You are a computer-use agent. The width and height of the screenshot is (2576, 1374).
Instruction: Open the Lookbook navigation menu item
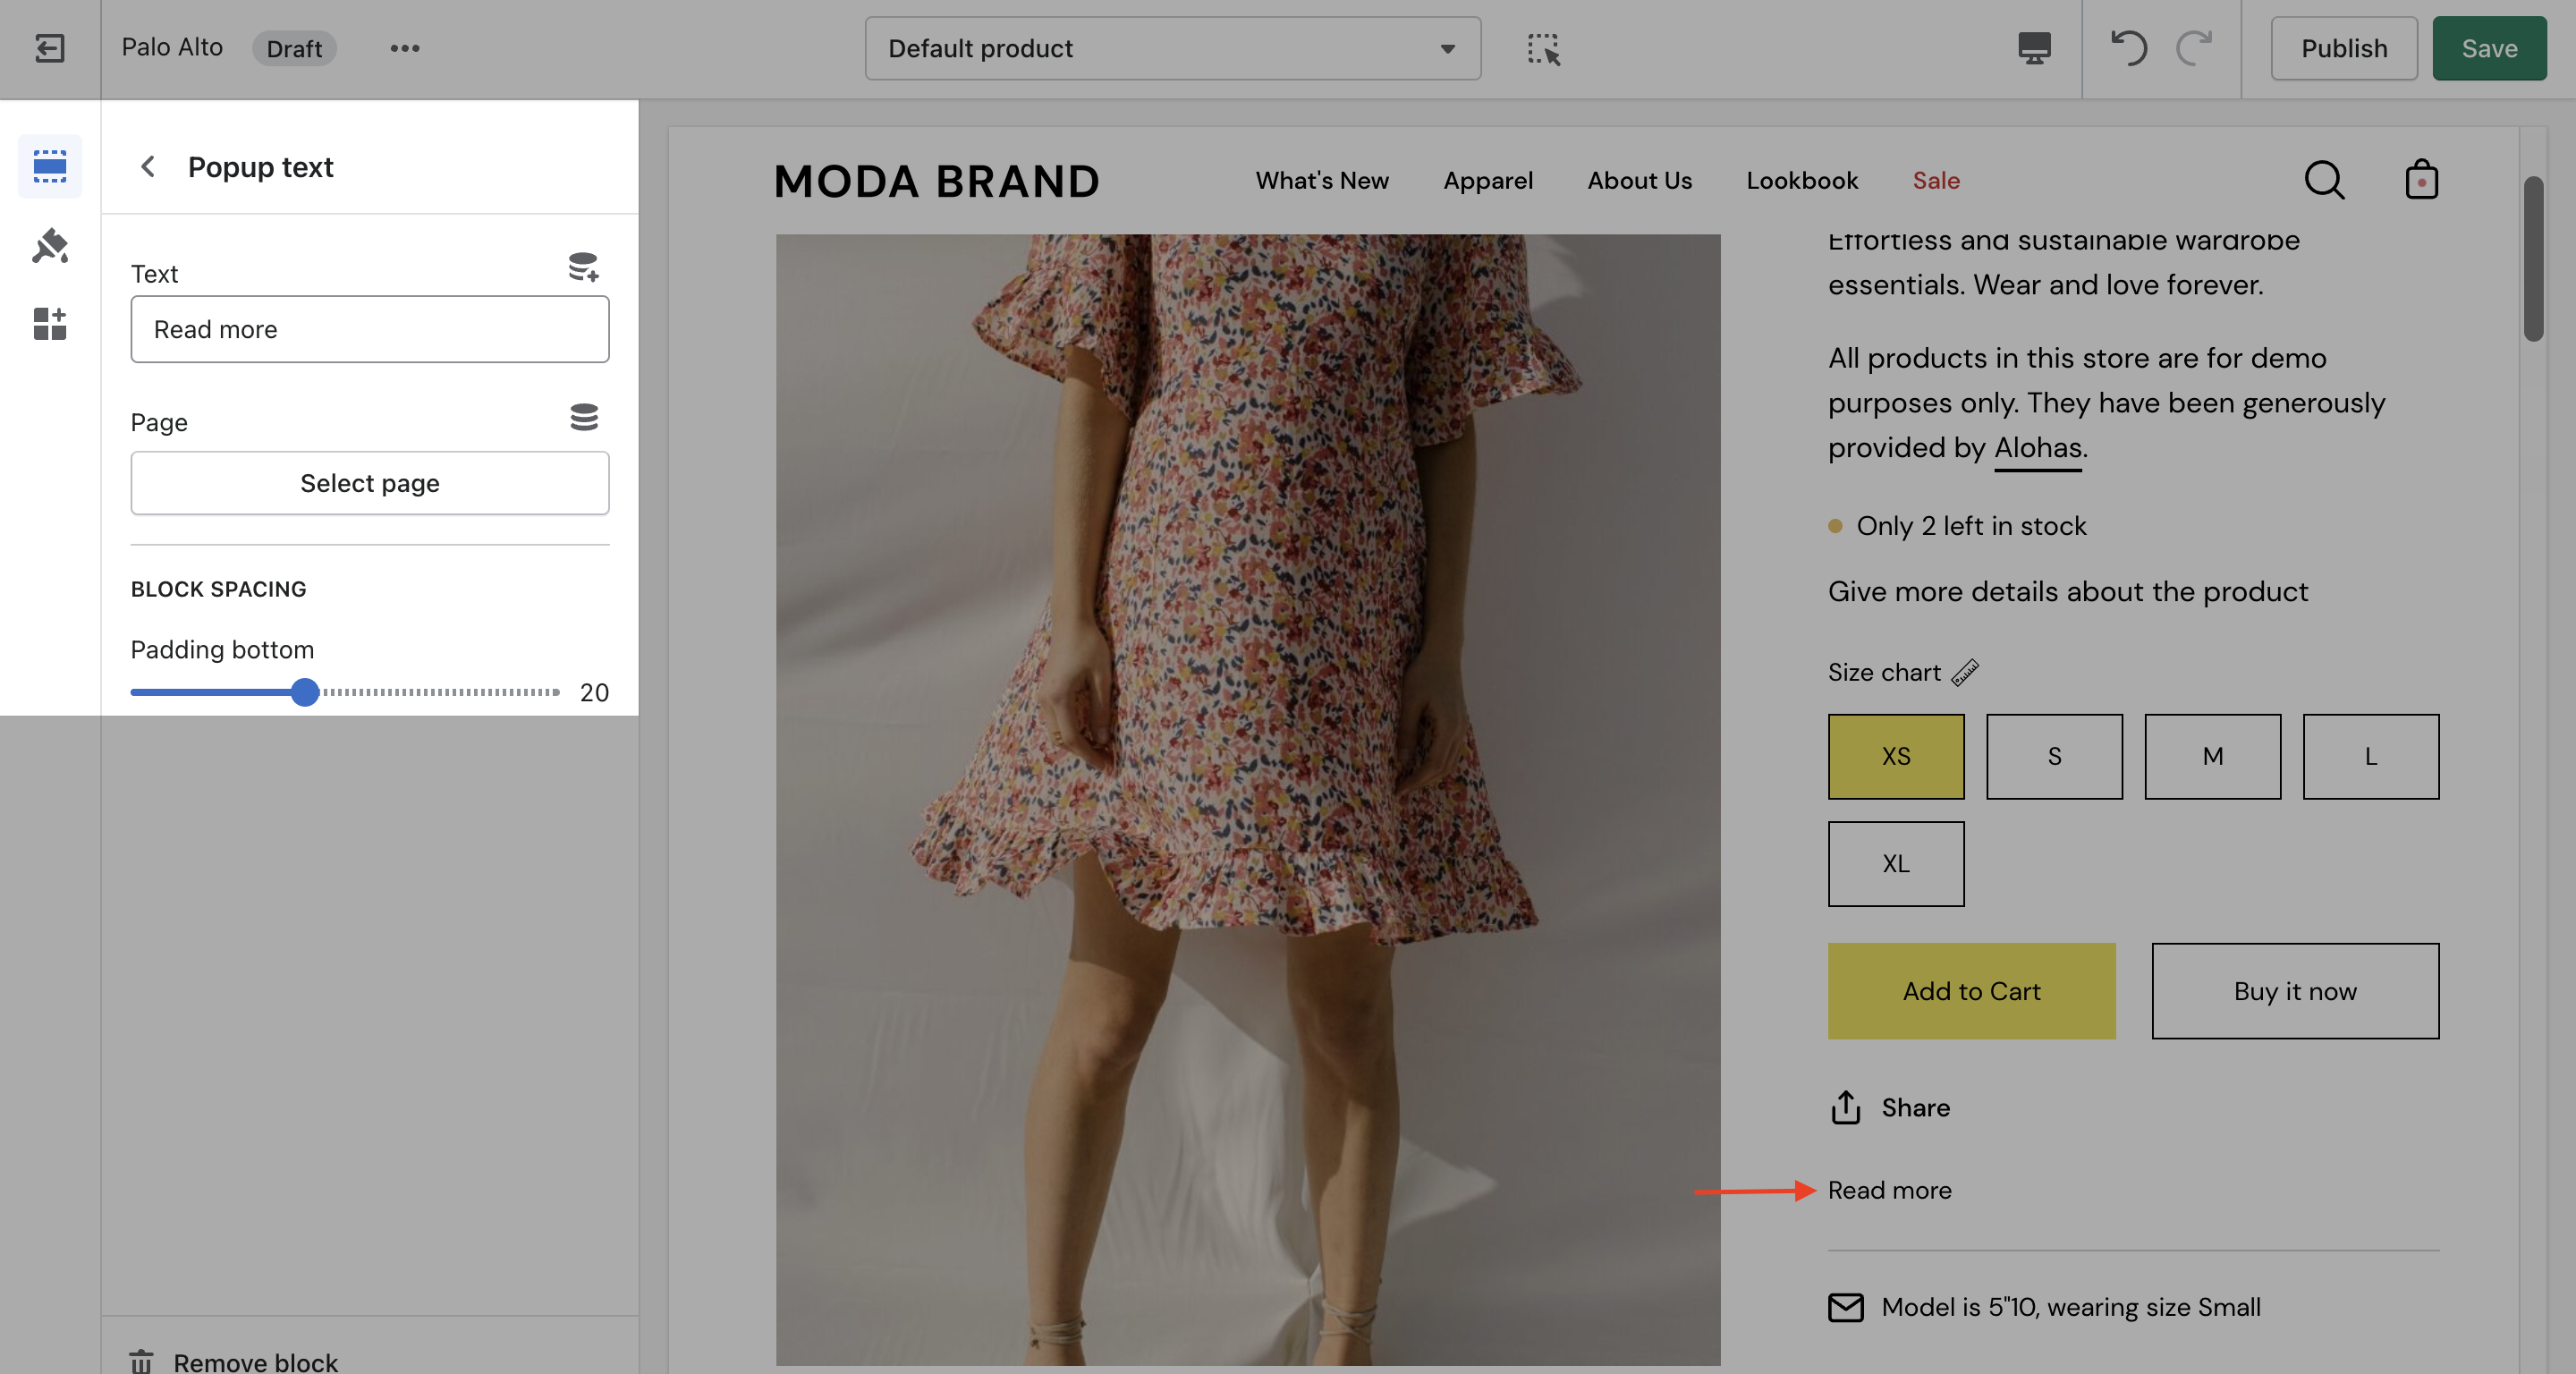[1801, 181]
